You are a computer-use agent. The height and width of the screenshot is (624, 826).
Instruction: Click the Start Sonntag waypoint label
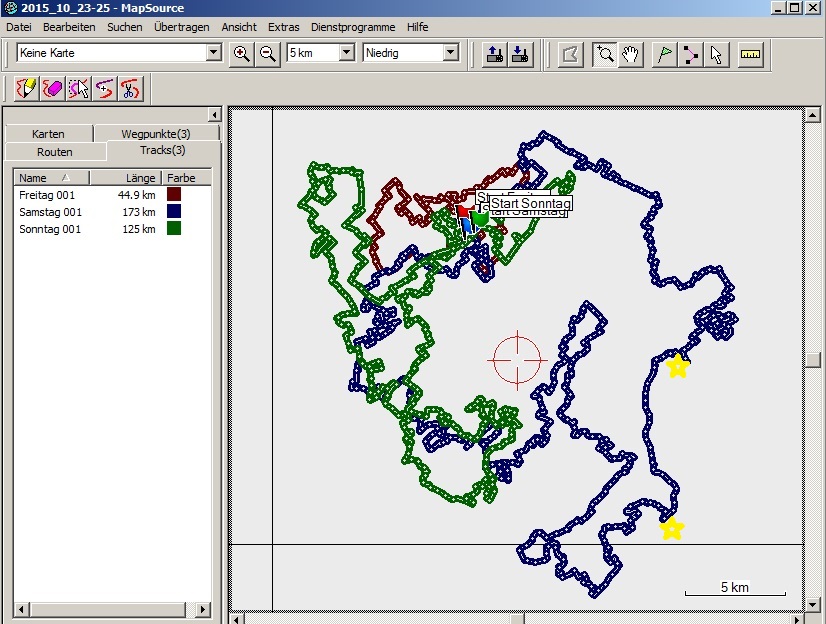click(x=530, y=203)
